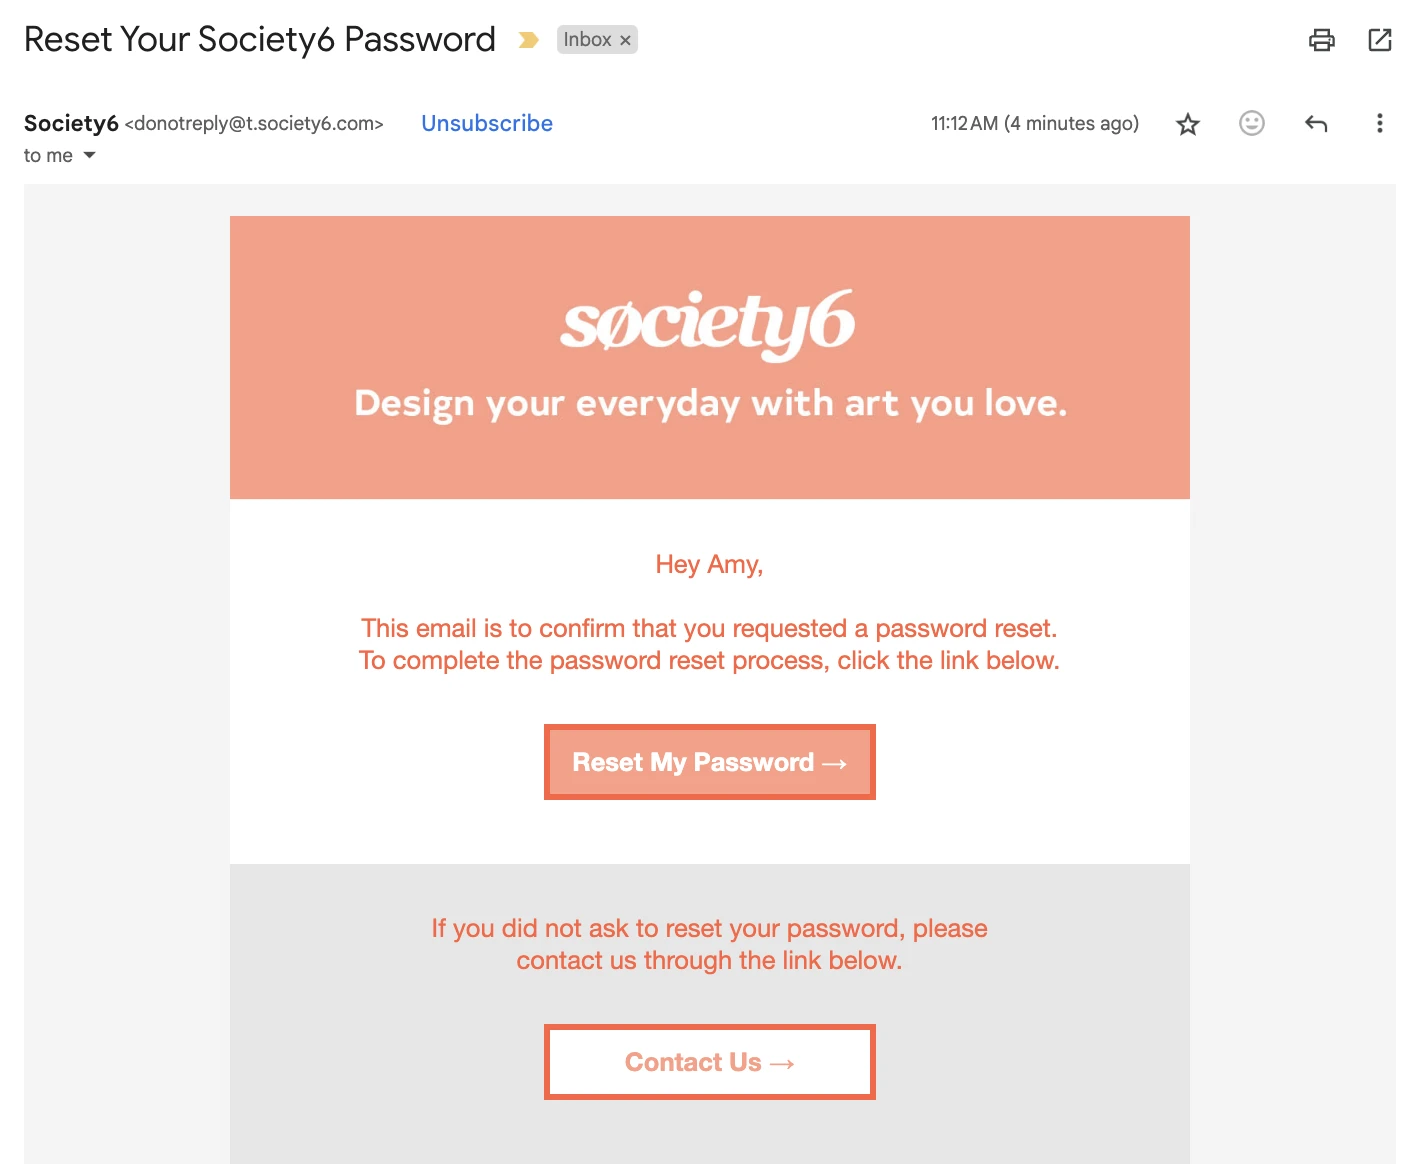
Task: Click the donotreply@t.society6.com sender address
Action: [x=254, y=124]
